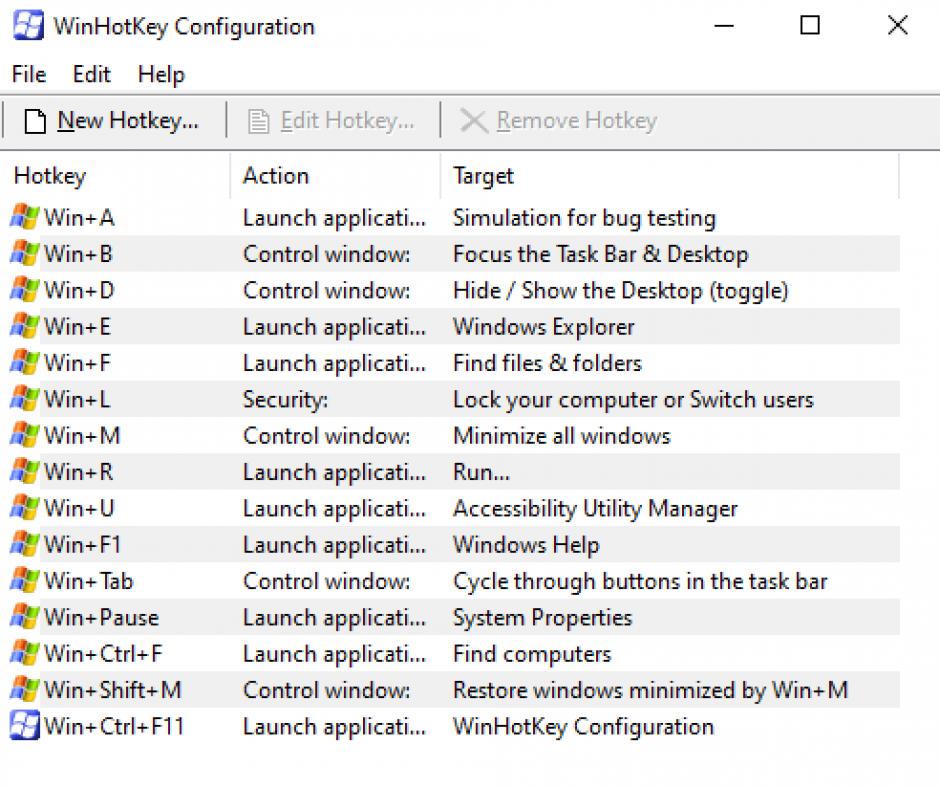Sort by the Action column header
940x788 pixels.
tap(276, 176)
